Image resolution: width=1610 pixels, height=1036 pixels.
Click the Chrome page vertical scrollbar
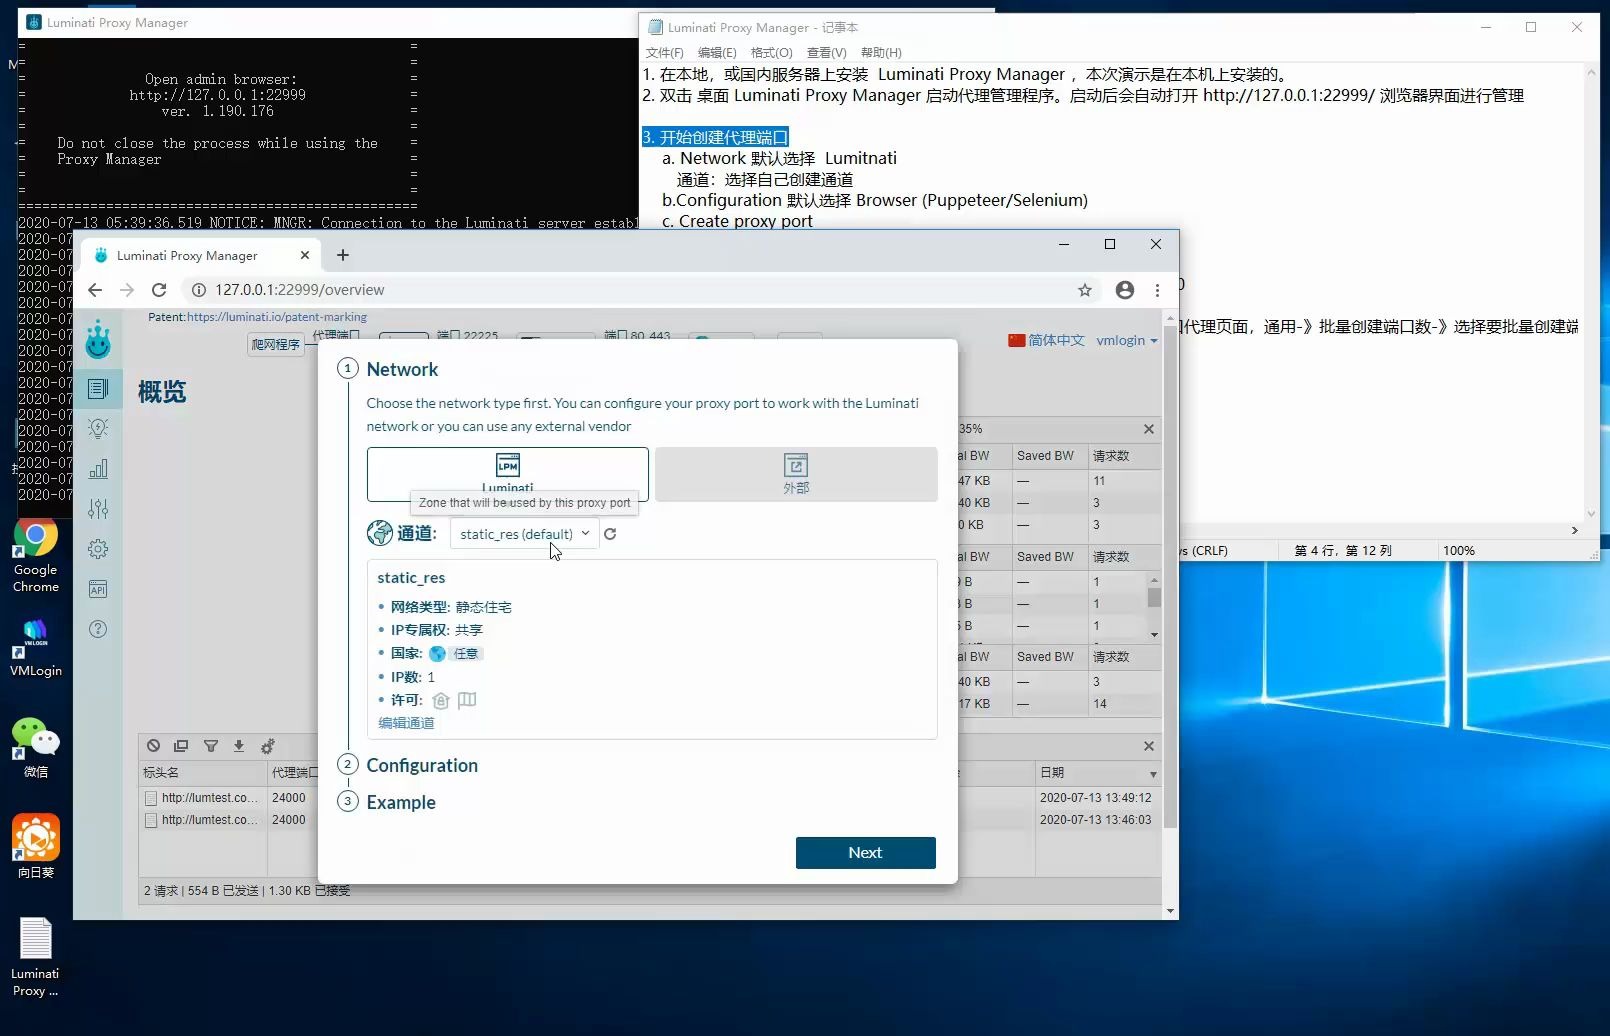(x=1170, y=575)
